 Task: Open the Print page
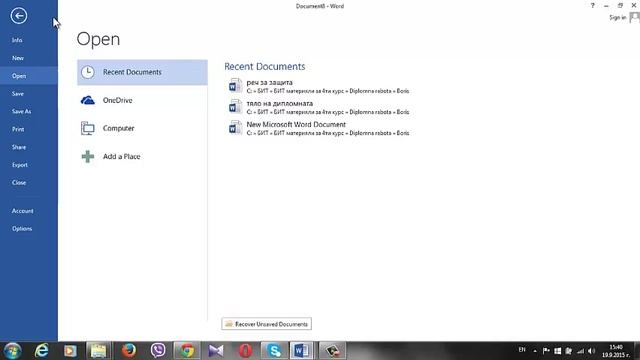coord(18,129)
